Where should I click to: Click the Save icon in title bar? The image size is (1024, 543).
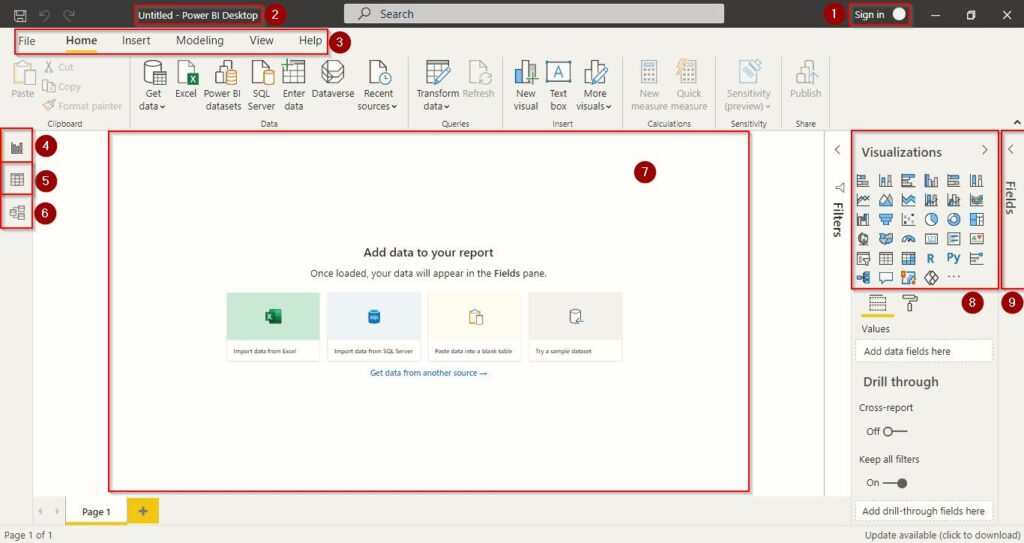tap(20, 14)
